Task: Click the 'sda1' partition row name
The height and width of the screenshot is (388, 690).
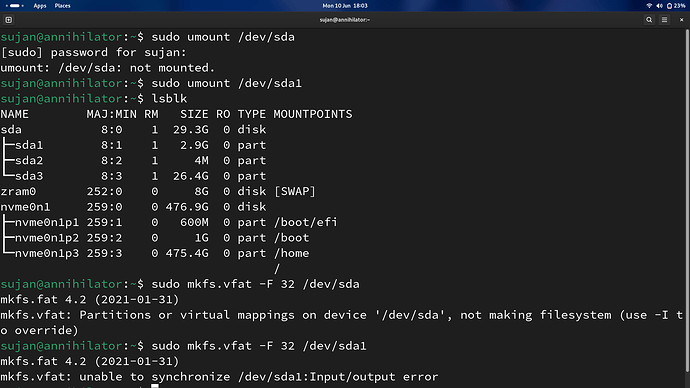Action: [29, 145]
